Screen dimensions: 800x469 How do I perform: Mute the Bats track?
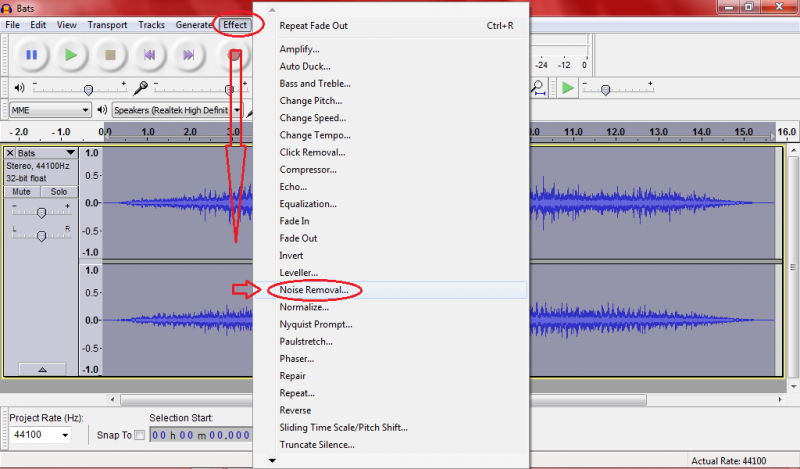pyautogui.click(x=21, y=191)
